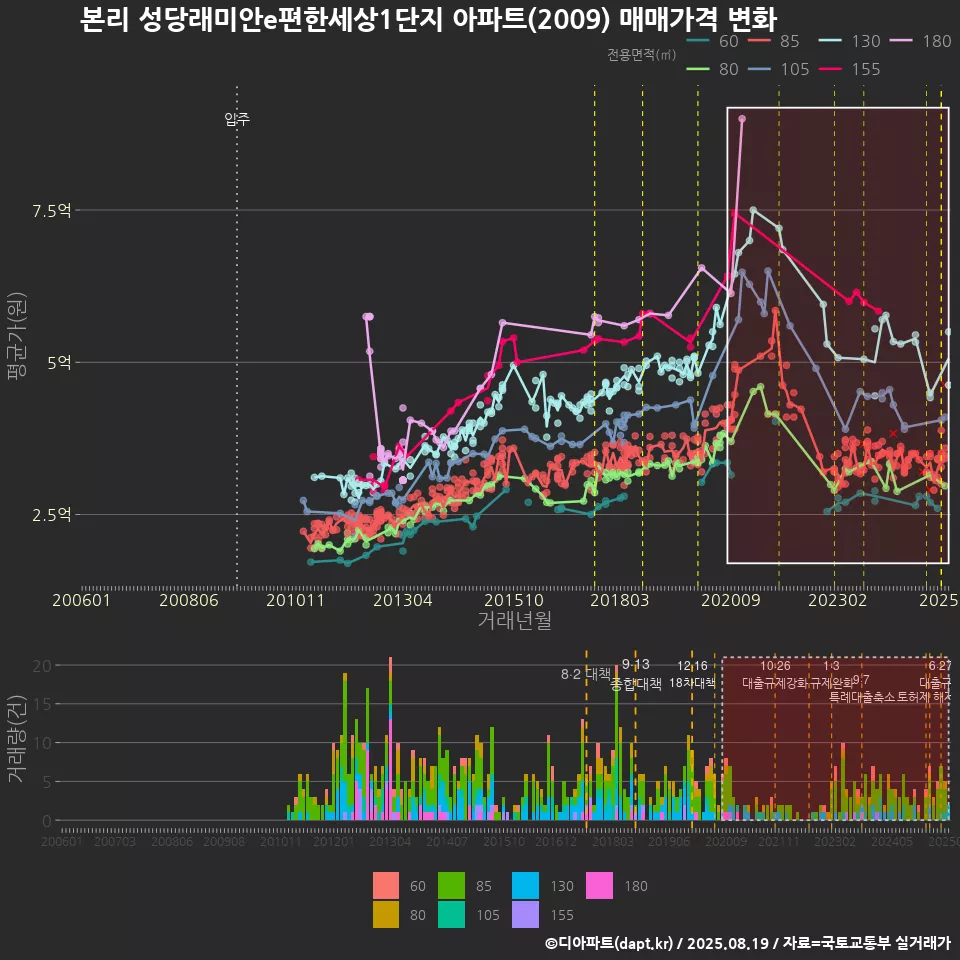
Task: Click the pink 180 bar legend swatch
Action: point(599,885)
